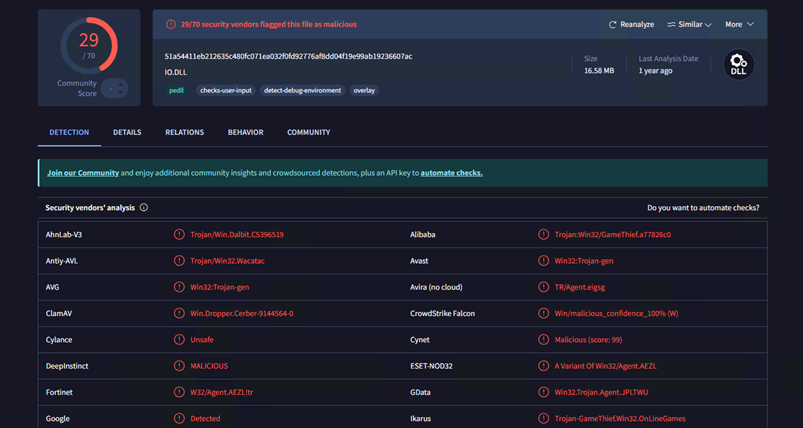This screenshot has height=428, width=803.
Task: Click Win32.Trojan.Agent.JPLTWU result
Action: tap(602, 392)
